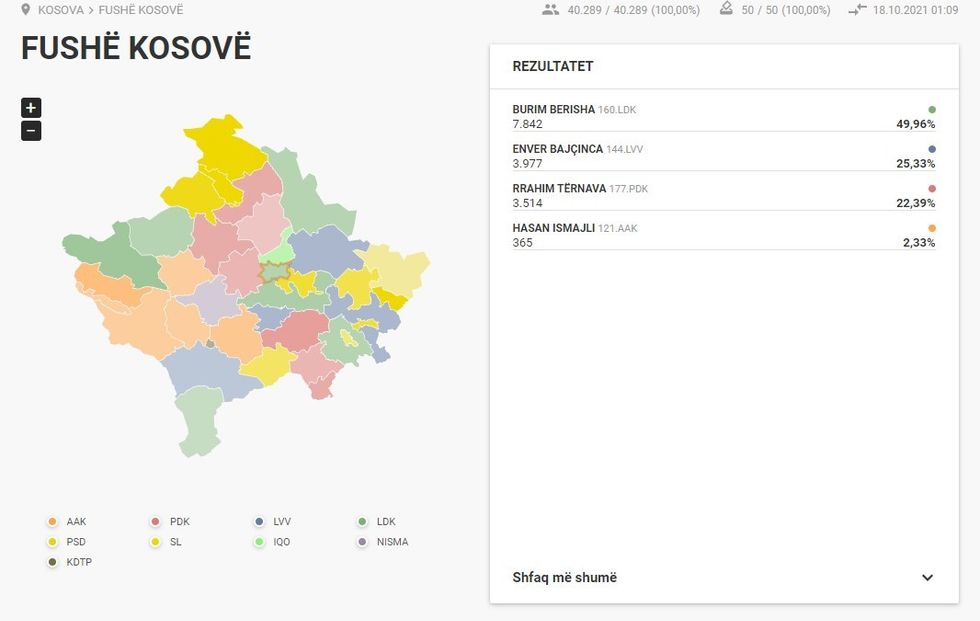
Task: Click the voter turnout people icon
Action: pos(551,9)
